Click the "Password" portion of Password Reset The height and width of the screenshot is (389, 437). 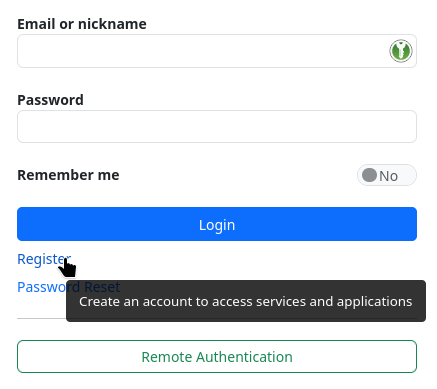click(41, 287)
